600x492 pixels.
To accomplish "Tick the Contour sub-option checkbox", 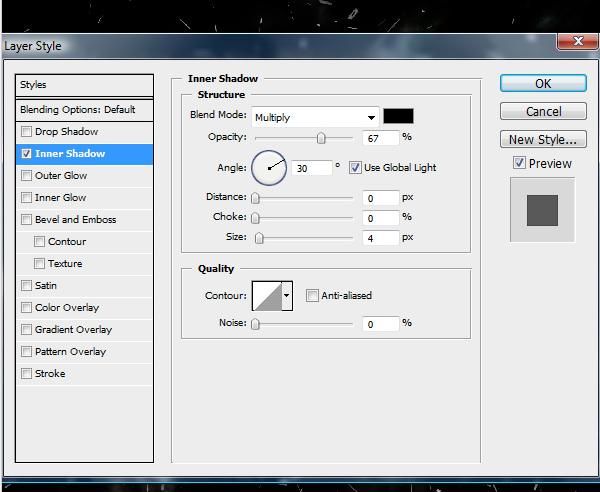I will point(39,242).
